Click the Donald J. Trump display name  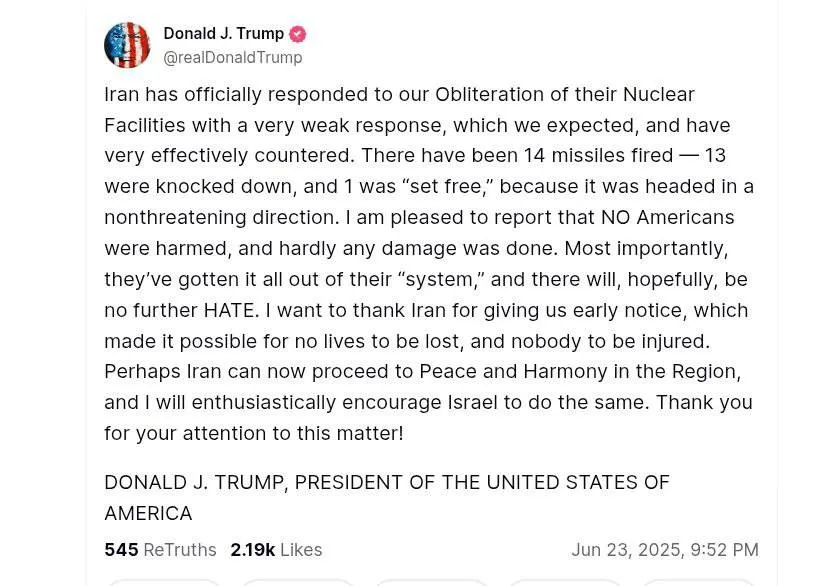click(224, 33)
